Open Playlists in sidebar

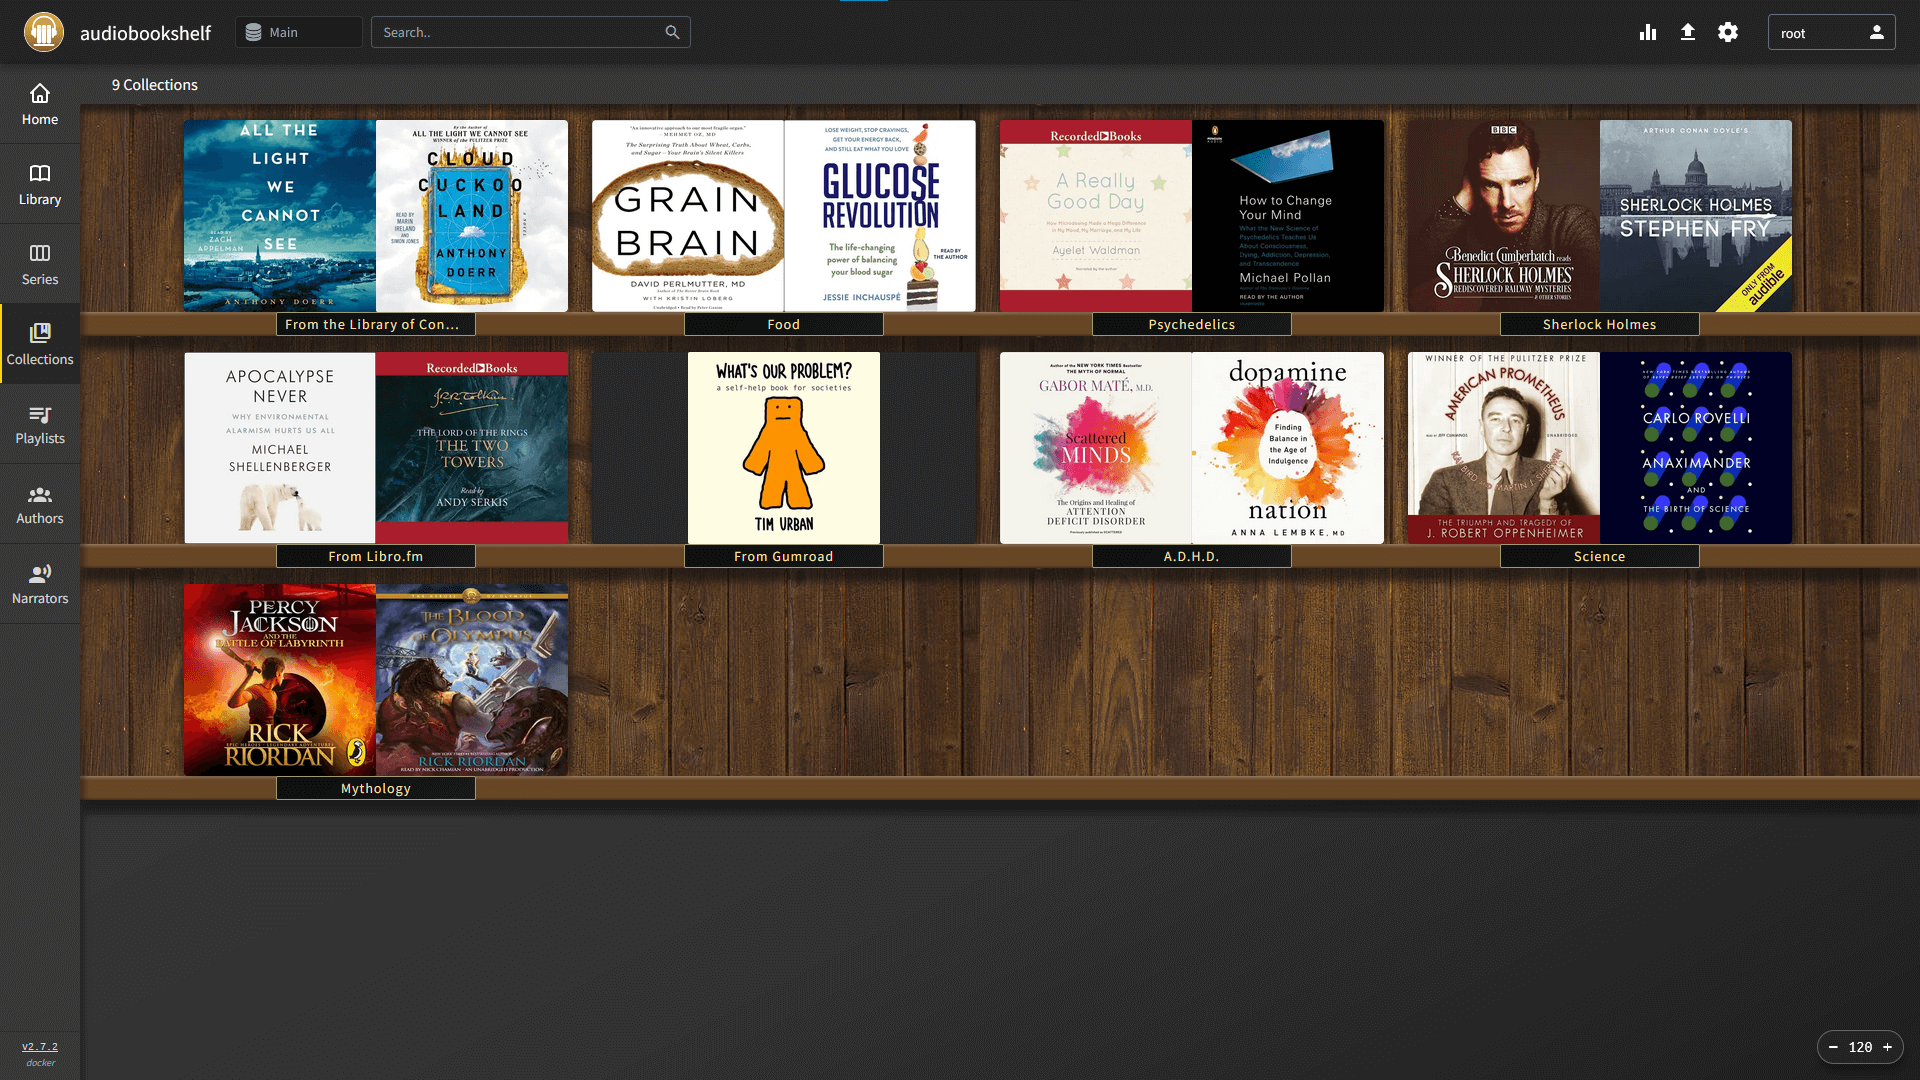(x=40, y=424)
